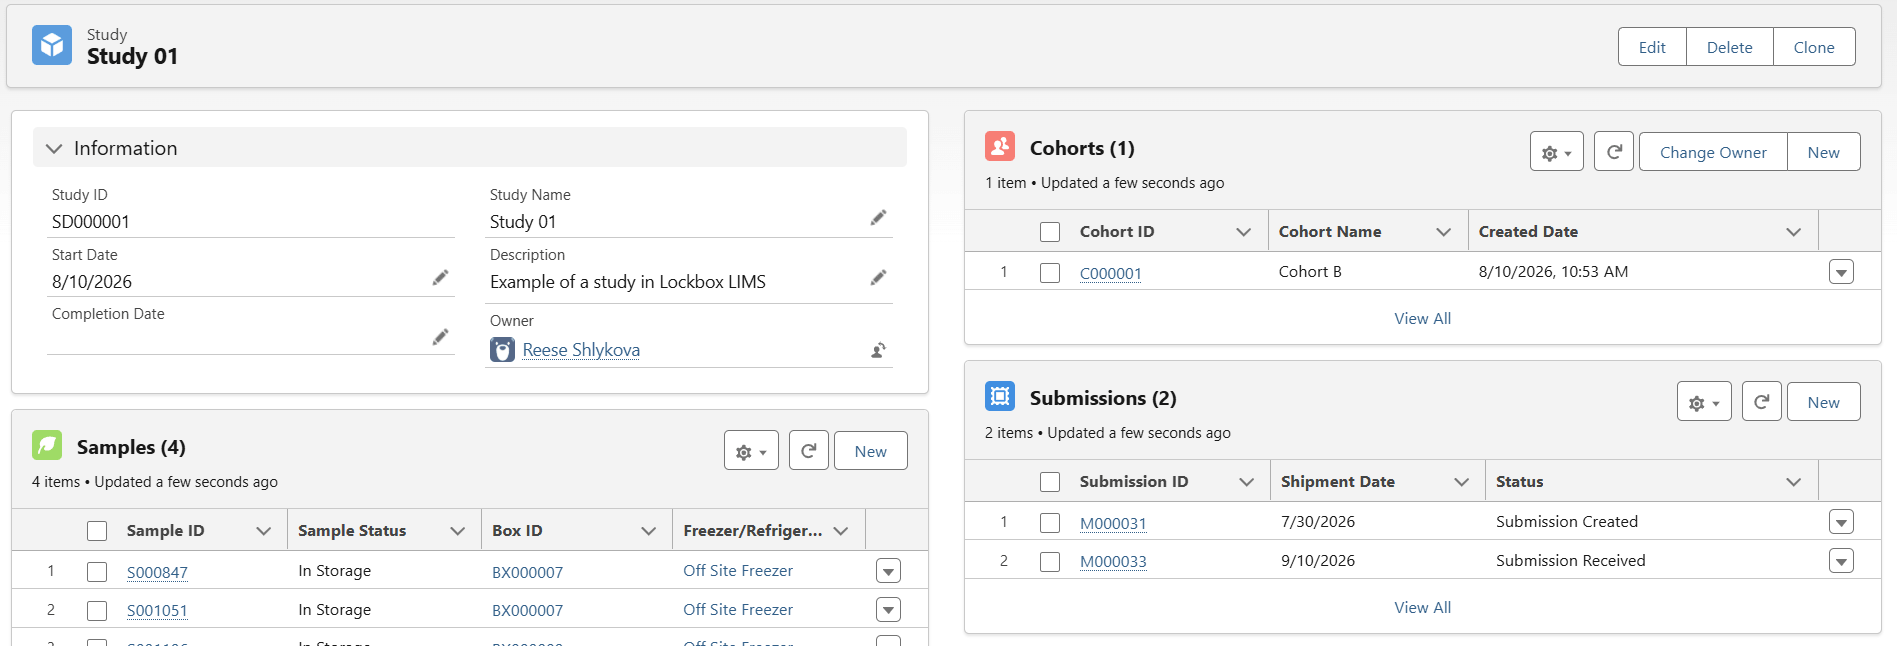Refresh the Samples list
The width and height of the screenshot is (1897, 646).
click(809, 451)
